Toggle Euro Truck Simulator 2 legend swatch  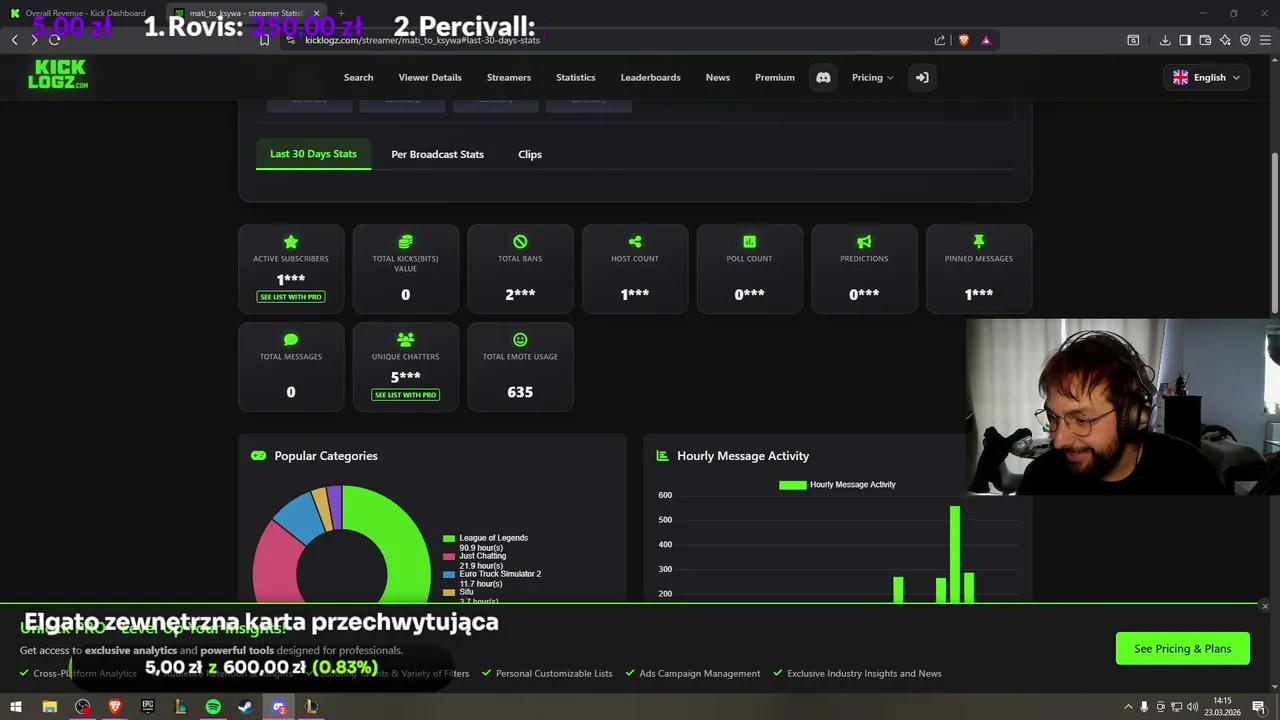449,574
